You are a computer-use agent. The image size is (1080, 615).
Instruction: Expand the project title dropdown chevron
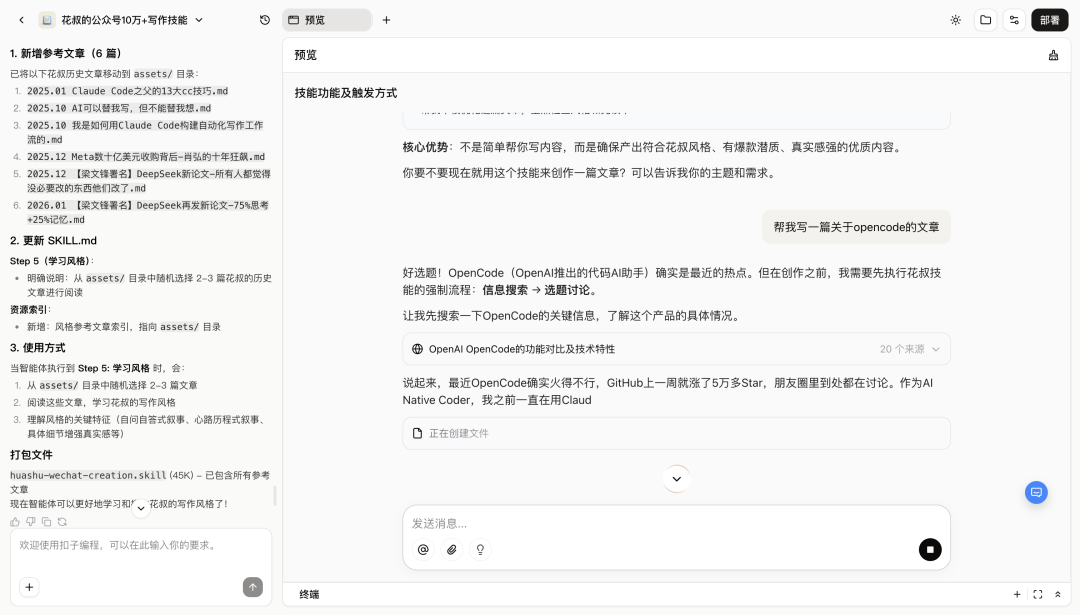pyautogui.click(x=199, y=20)
